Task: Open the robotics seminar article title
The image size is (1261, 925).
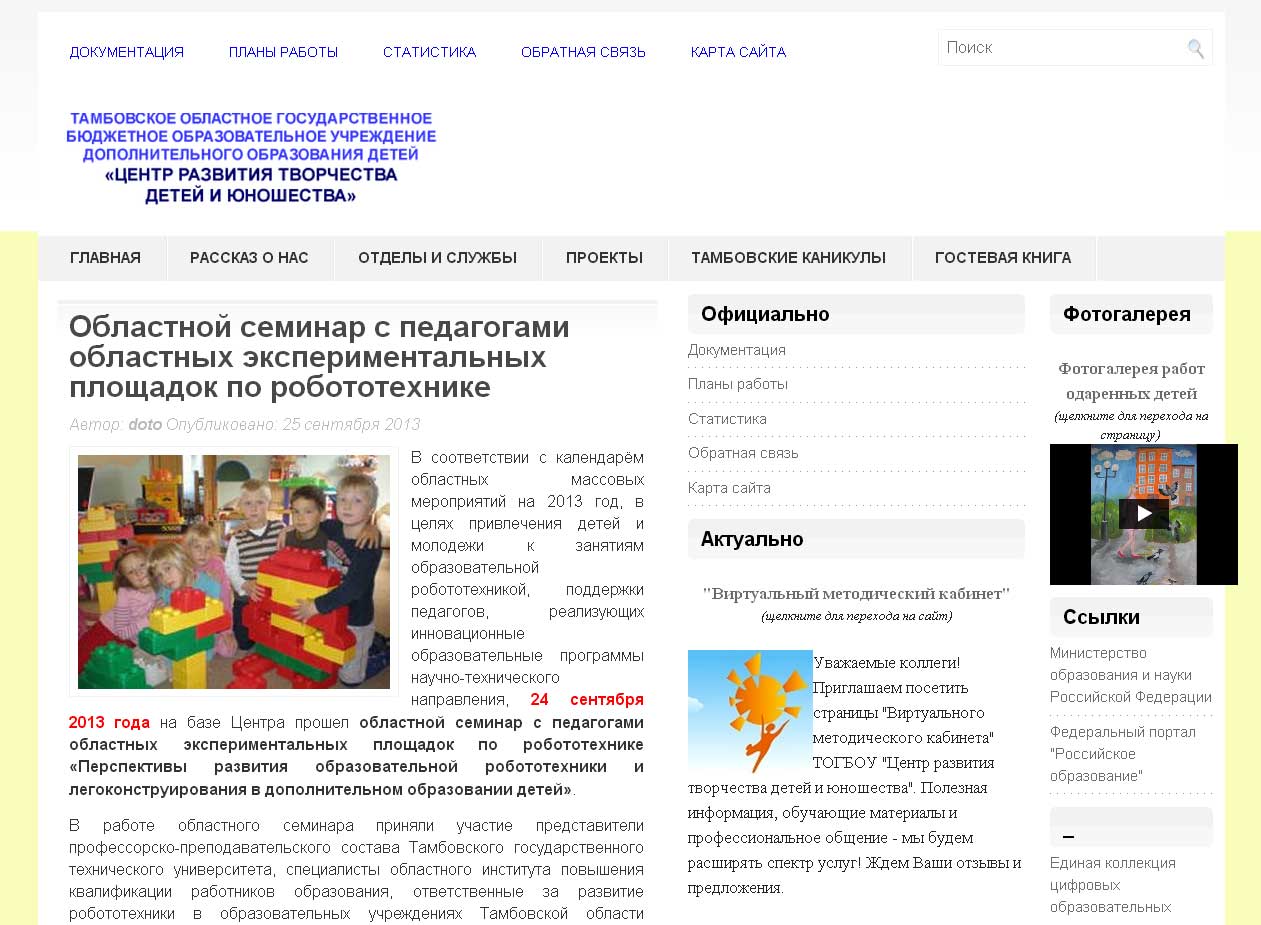Action: (319, 357)
